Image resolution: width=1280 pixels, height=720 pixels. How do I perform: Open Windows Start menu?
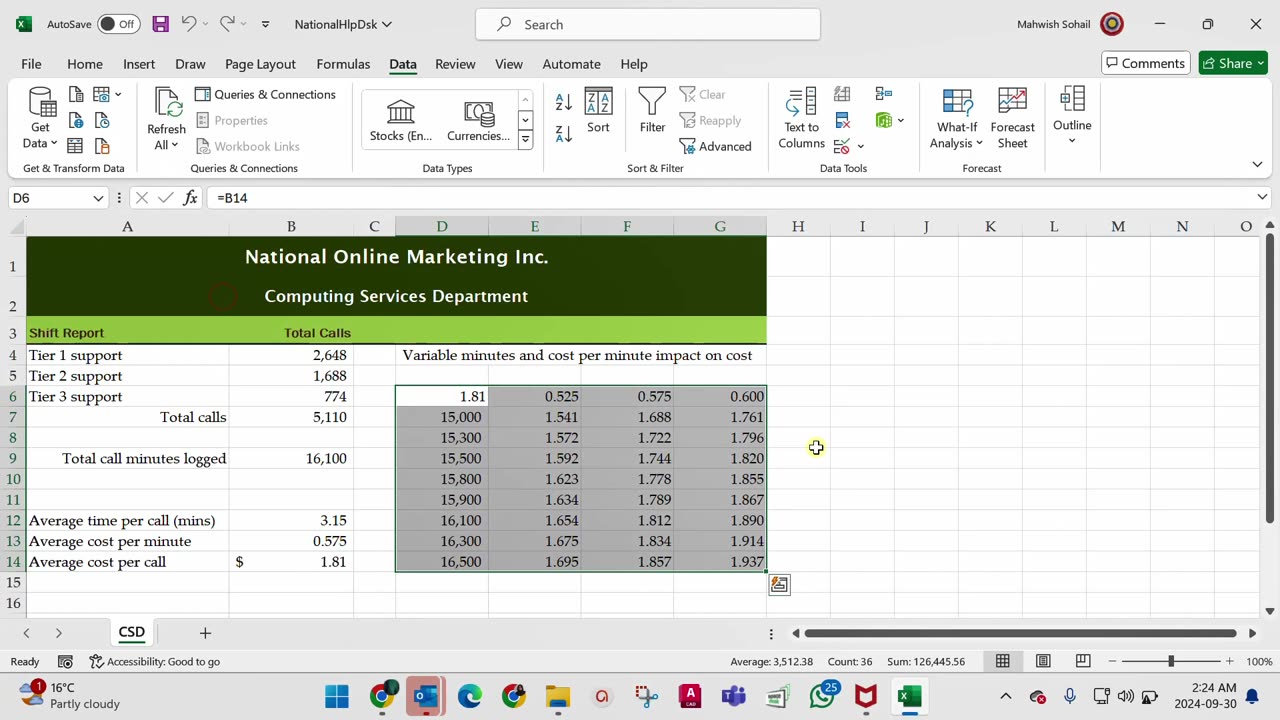click(x=337, y=696)
